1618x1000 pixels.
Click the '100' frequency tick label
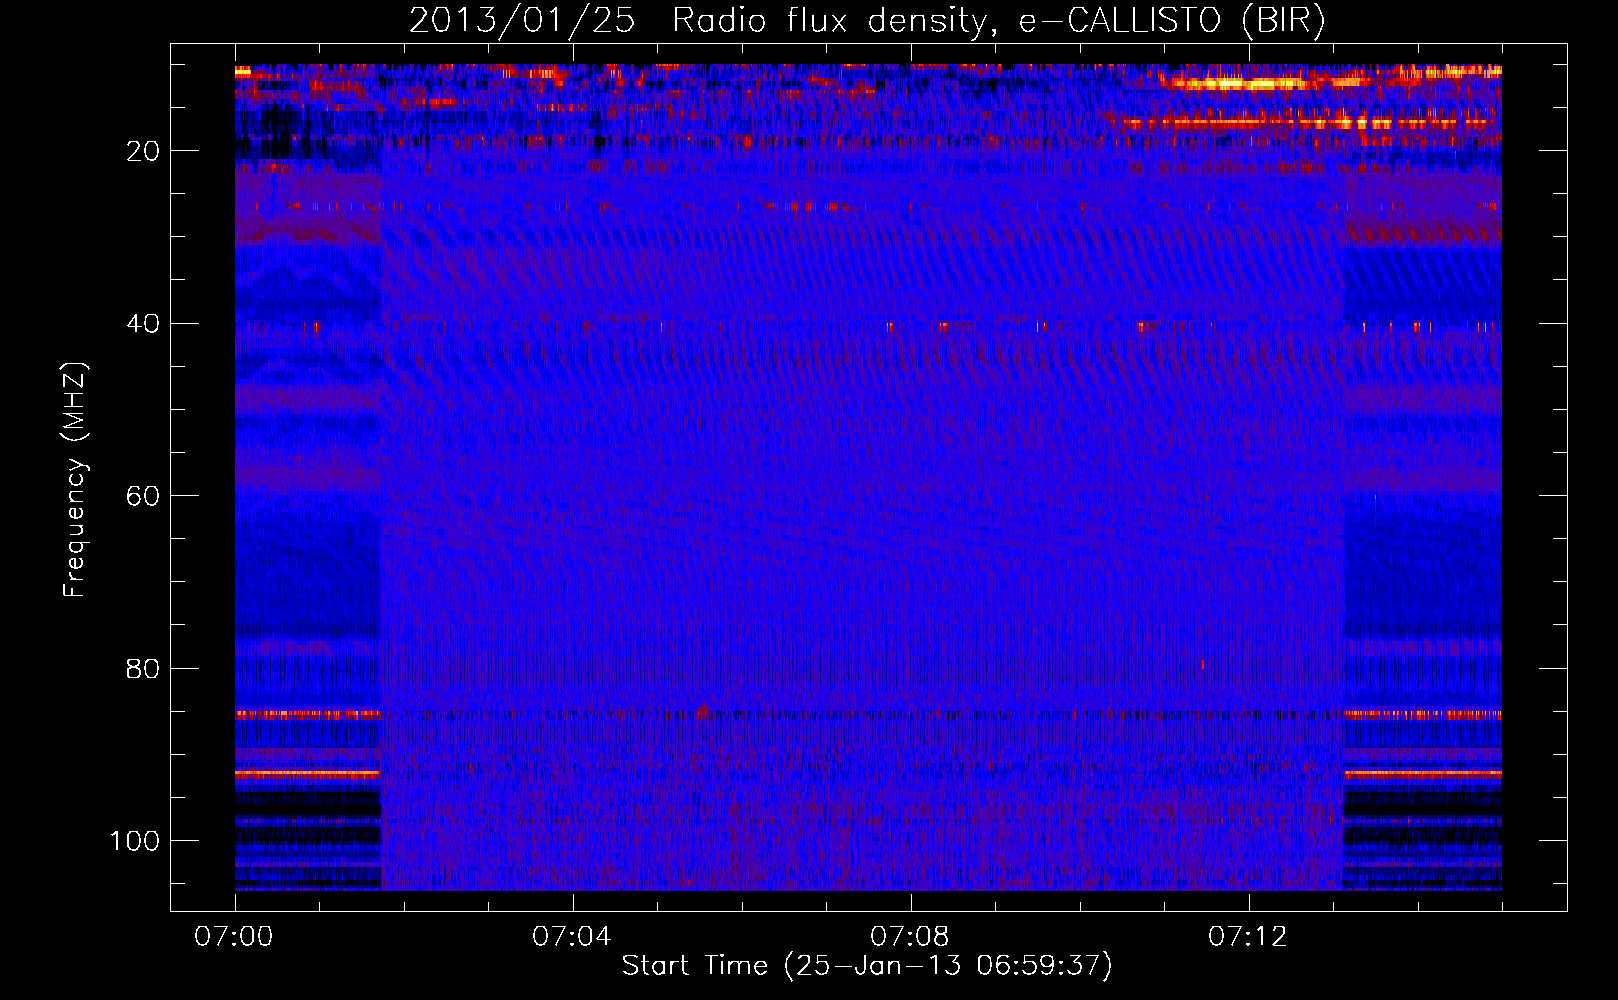click(135, 841)
